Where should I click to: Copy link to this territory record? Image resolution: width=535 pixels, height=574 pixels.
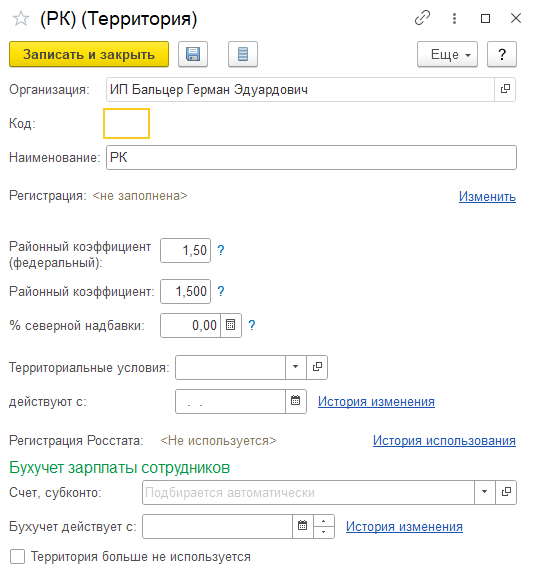pyautogui.click(x=422, y=18)
